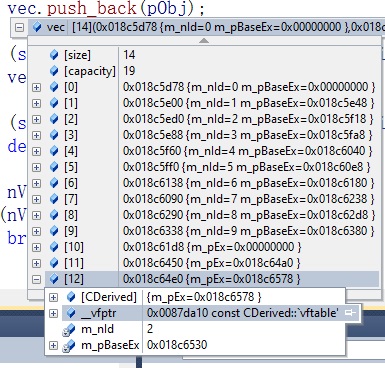
Task: Expand the [CDerived] node
Action: click(x=53, y=297)
